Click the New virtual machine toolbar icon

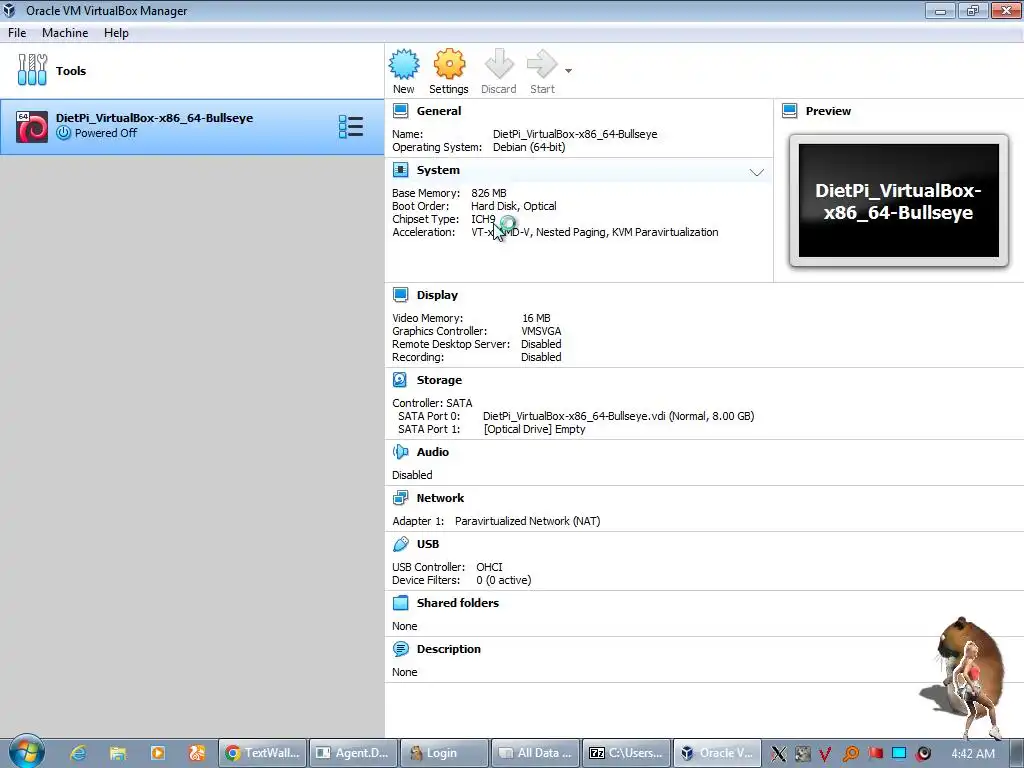(x=404, y=65)
